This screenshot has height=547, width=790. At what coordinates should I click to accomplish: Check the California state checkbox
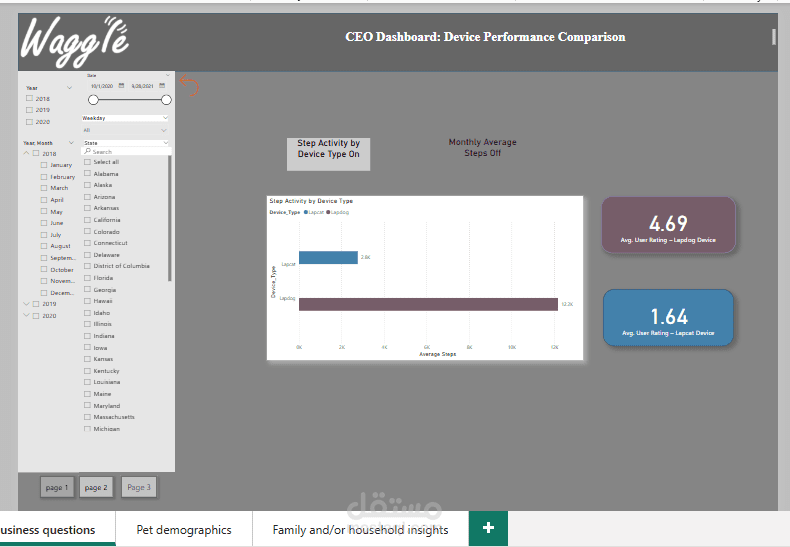pos(87,220)
